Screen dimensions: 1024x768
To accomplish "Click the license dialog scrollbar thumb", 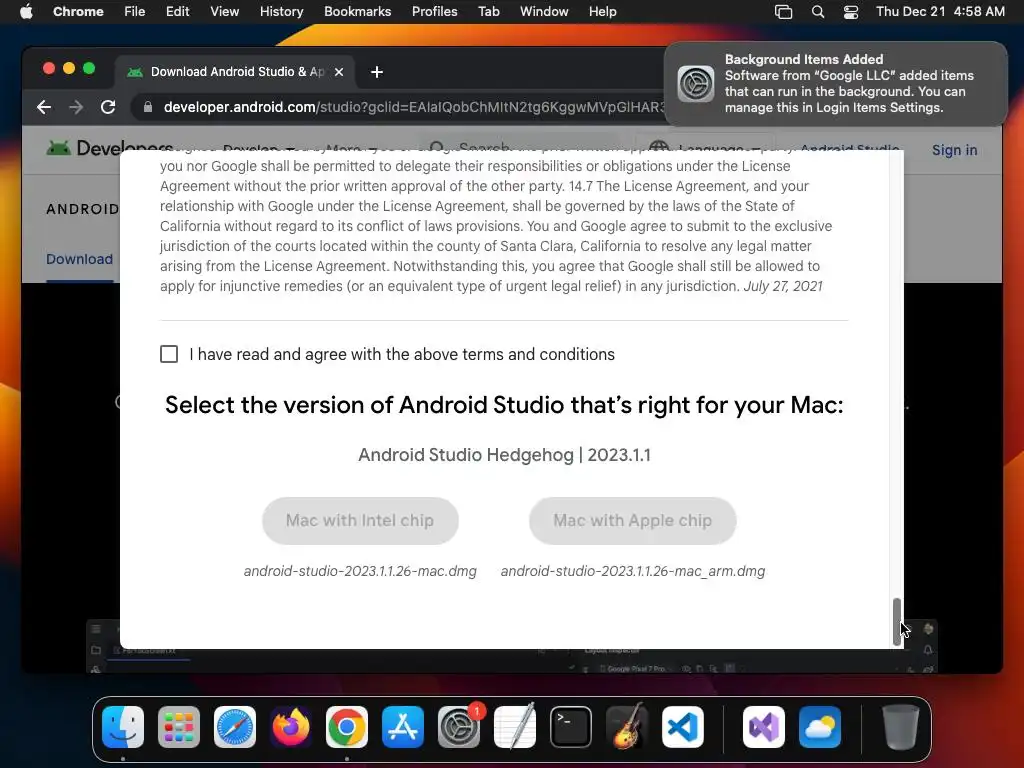I will (x=897, y=622).
